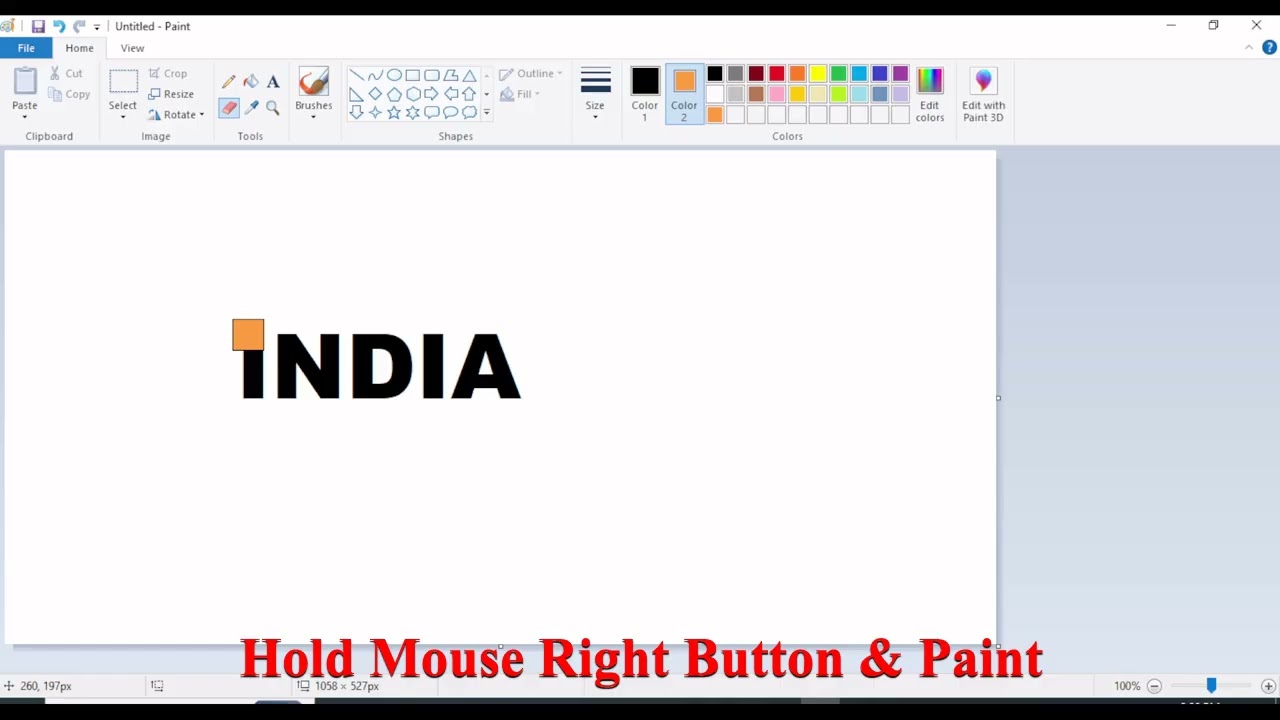The width and height of the screenshot is (1280, 720).
Task: Click the Paste clipboard icon
Action: click(25, 81)
